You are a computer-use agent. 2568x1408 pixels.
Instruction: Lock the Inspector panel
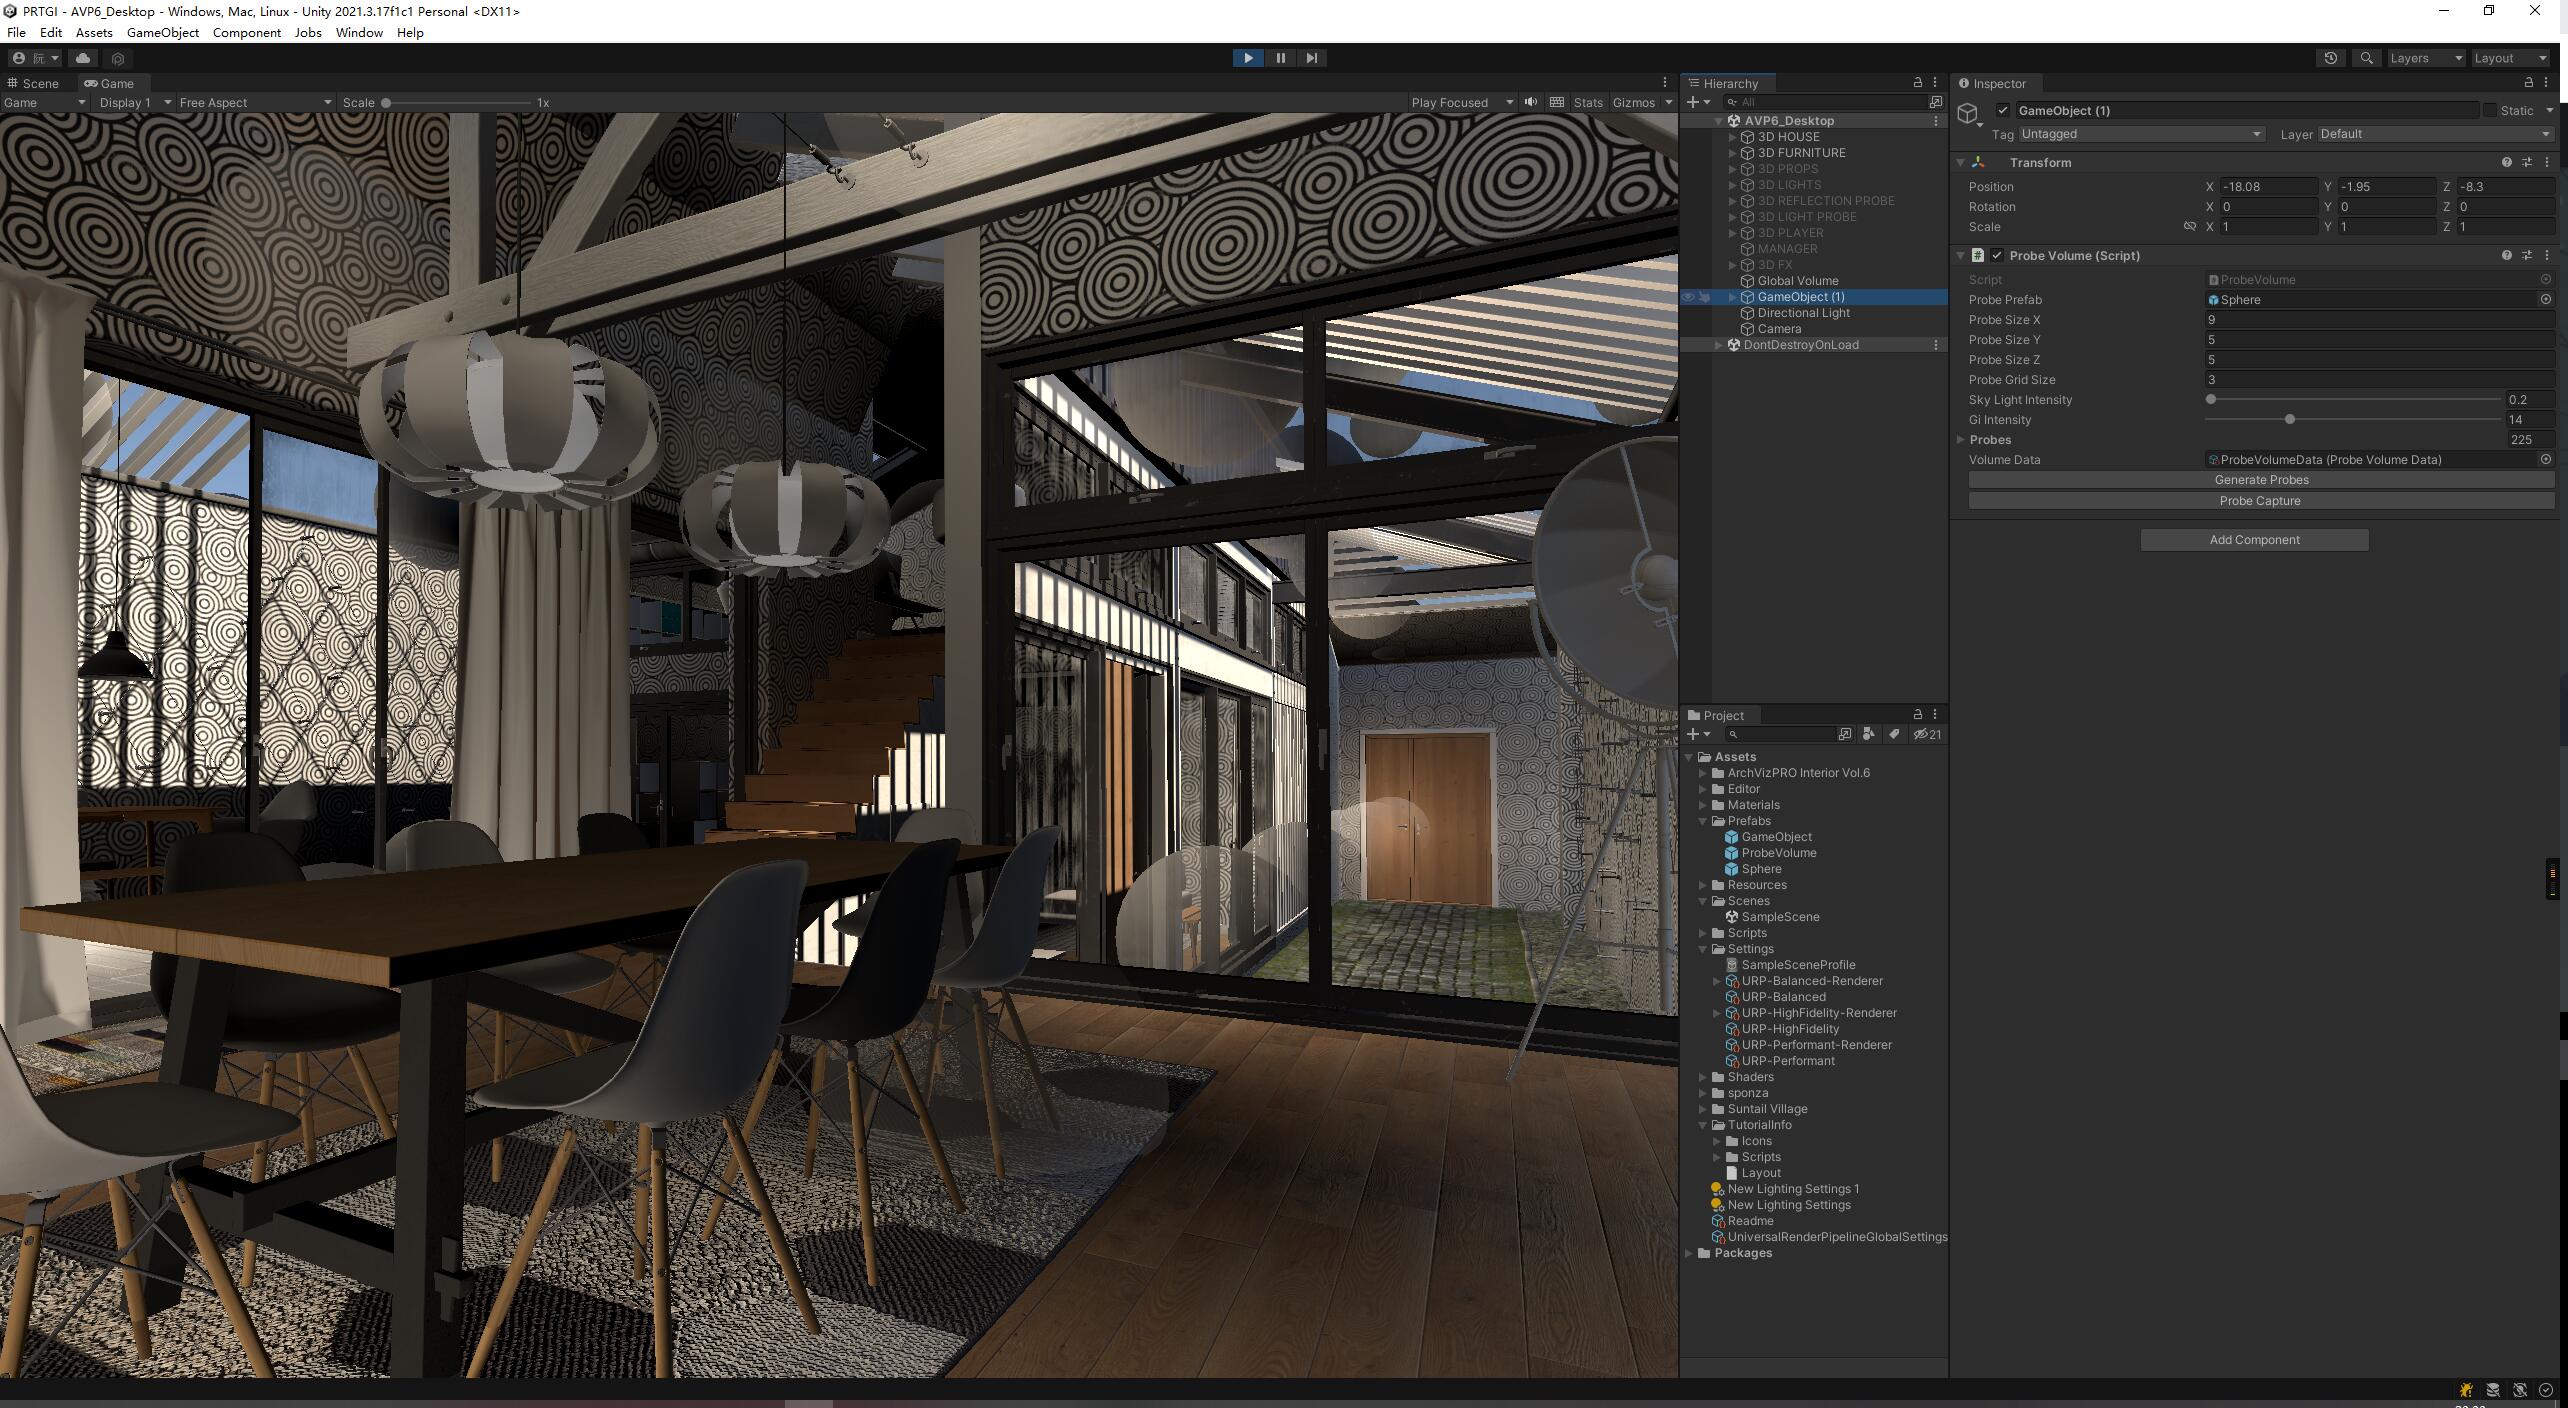pos(2529,83)
